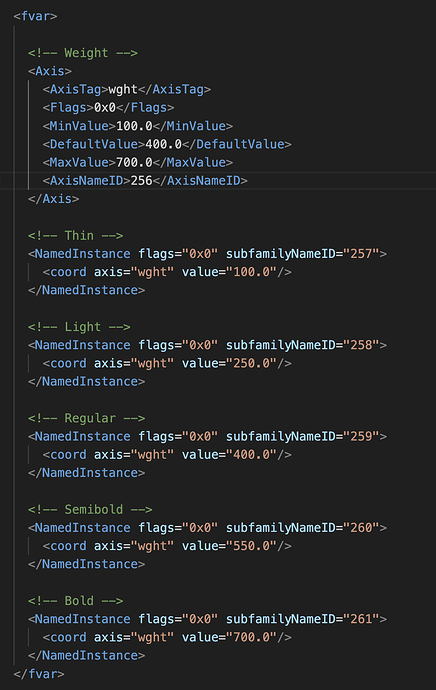Viewport: 436px width, 690px height.
Task: Click subfamilyNameID value 258
Action: [x=361, y=345]
